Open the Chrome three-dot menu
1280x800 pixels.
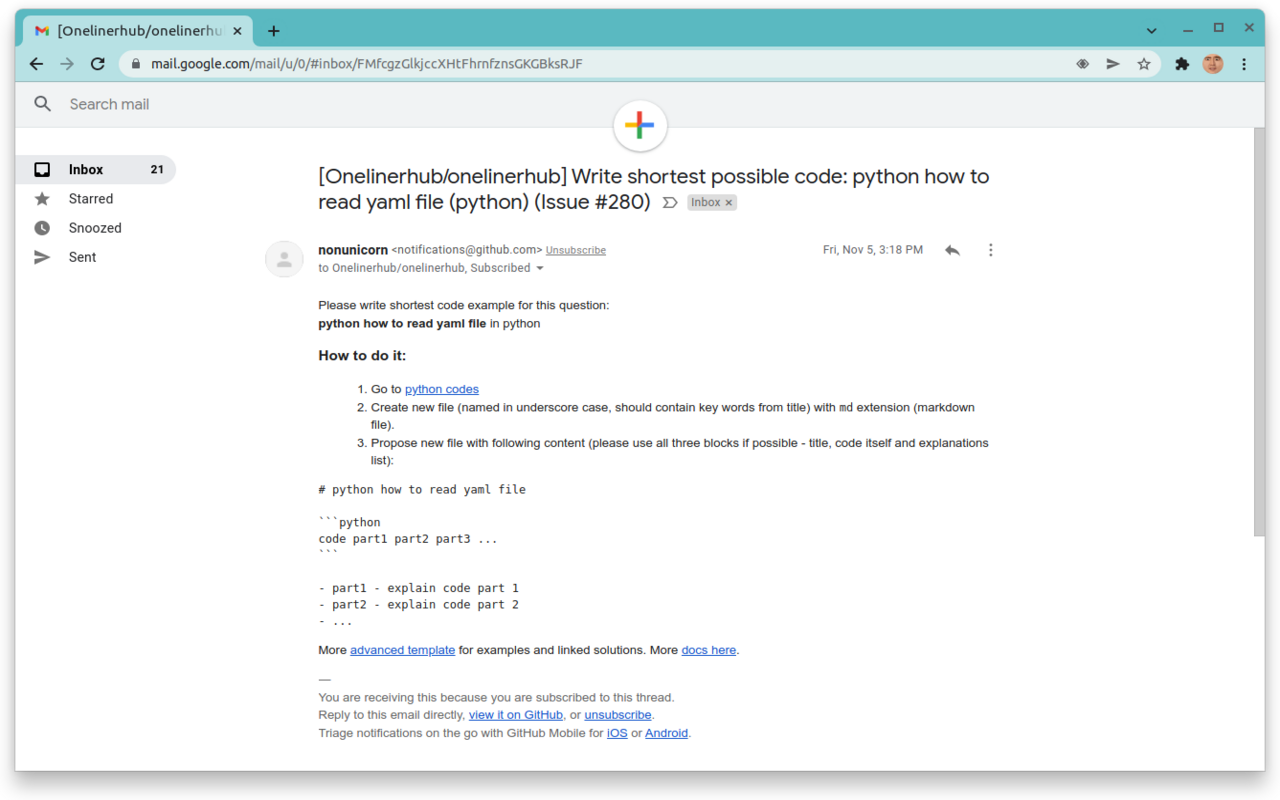click(x=1244, y=64)
